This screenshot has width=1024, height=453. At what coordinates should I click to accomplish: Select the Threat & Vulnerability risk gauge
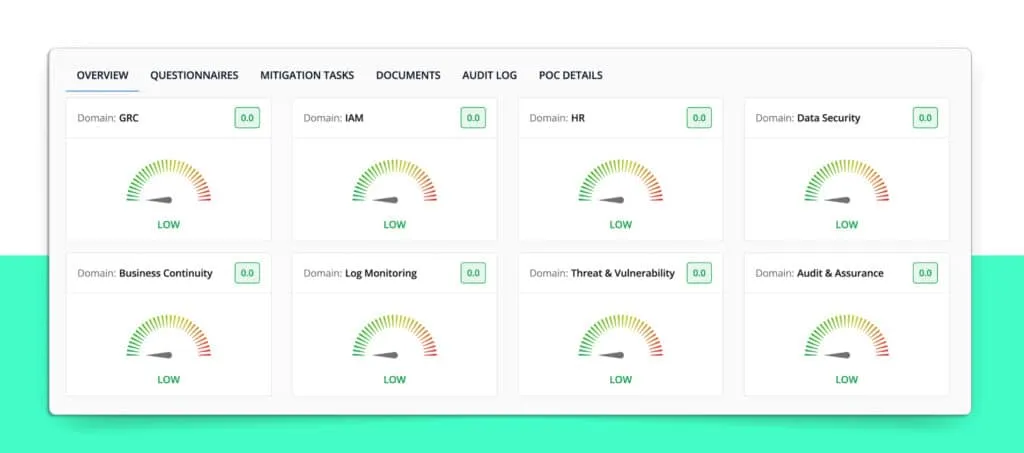620,336
